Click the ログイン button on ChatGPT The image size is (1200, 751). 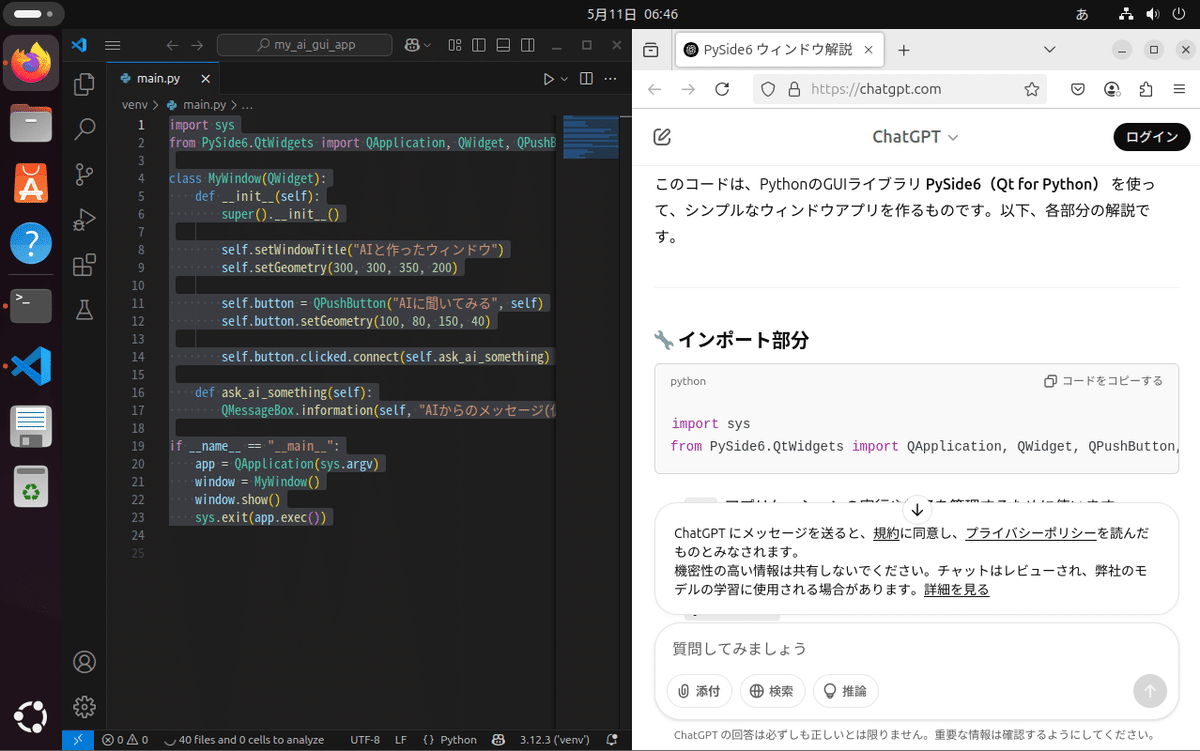click(x=1151, y=137)
